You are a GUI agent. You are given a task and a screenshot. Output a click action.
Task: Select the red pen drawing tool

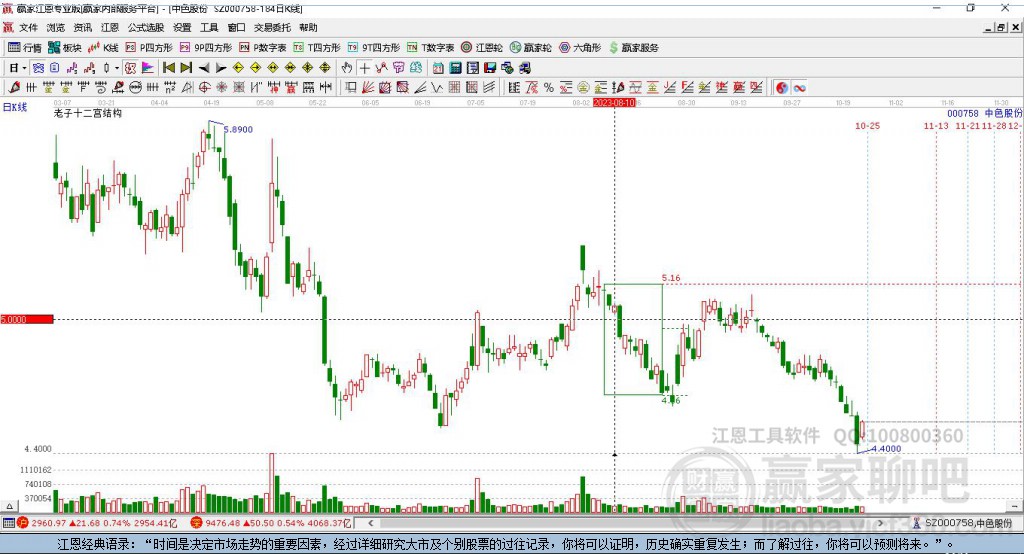click(x=14, y=87)
